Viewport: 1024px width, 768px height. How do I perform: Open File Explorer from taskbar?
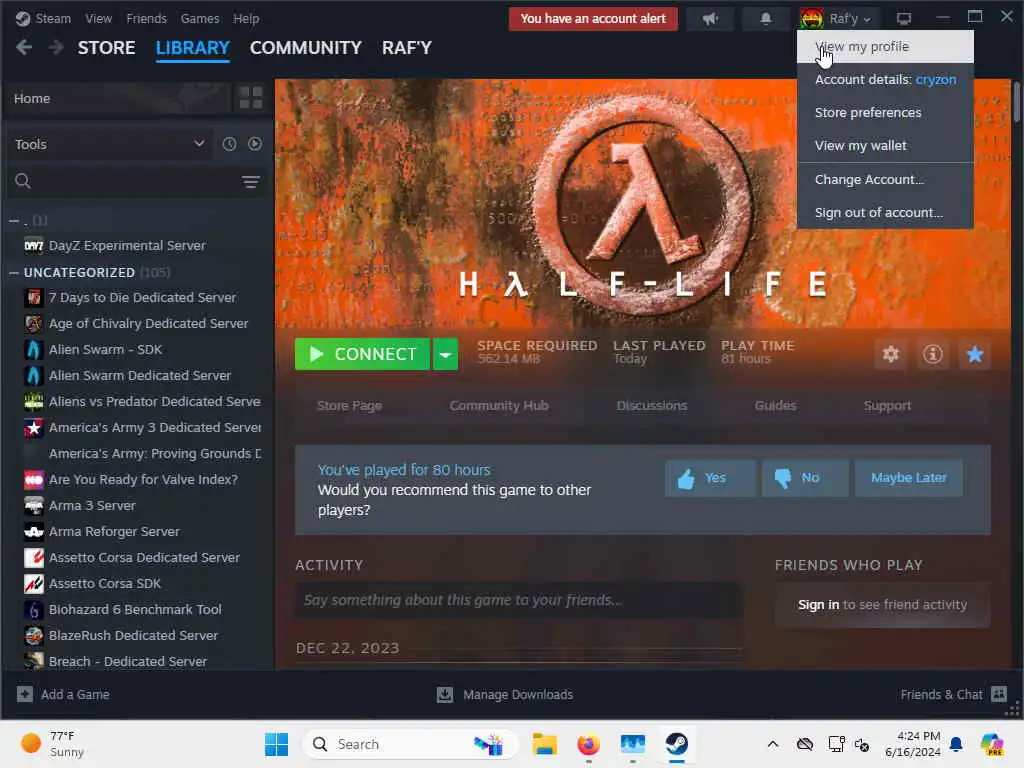pyautogui.click(x=544, y=744)
